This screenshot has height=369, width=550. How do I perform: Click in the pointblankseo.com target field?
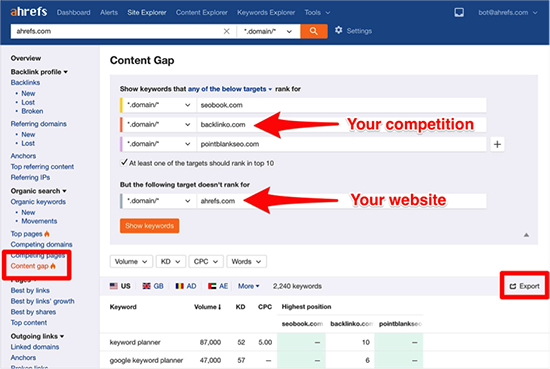click(x=342, y=144)
